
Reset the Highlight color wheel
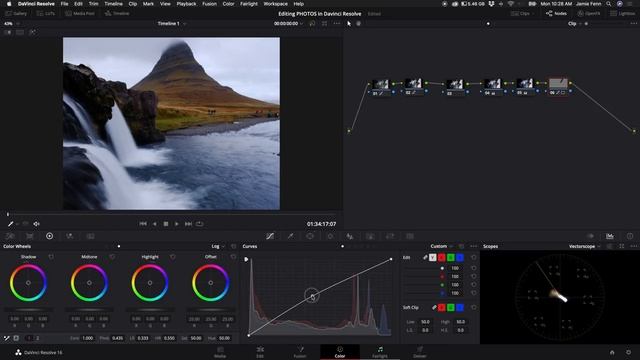coord(173,257)
